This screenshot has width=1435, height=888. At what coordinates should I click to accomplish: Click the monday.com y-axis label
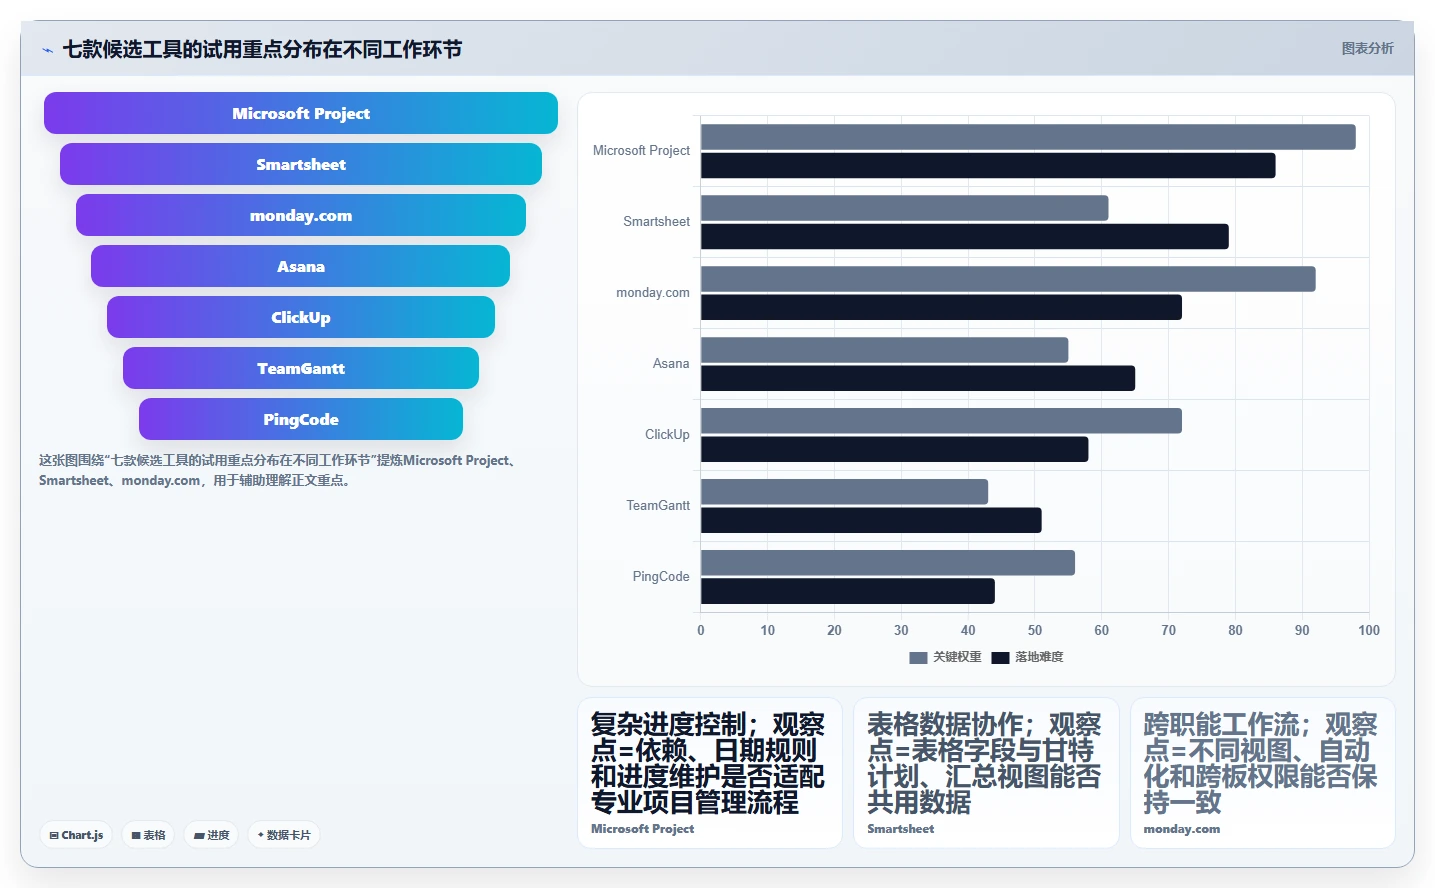click(652, 293)
